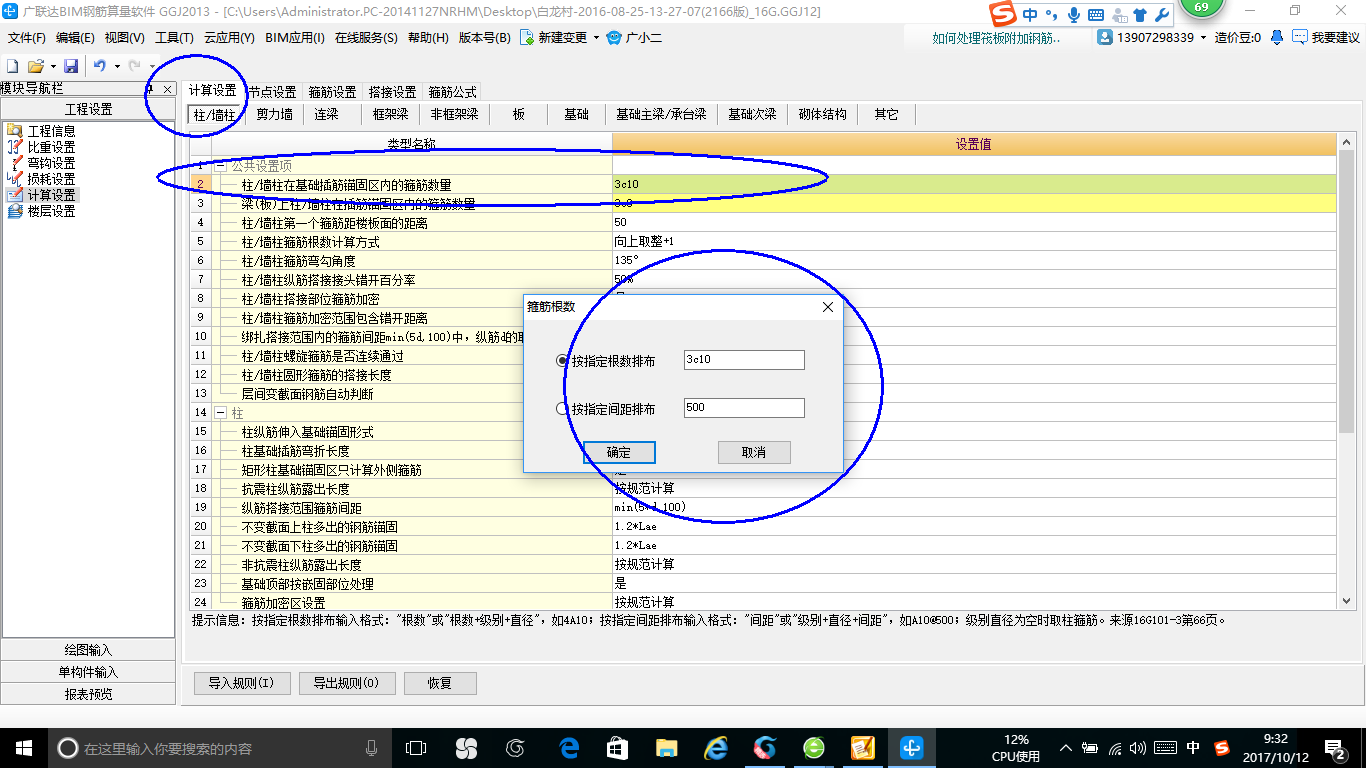
Task: Select 工程信息 in the navigation tree
Action: (x=51, y=131)
